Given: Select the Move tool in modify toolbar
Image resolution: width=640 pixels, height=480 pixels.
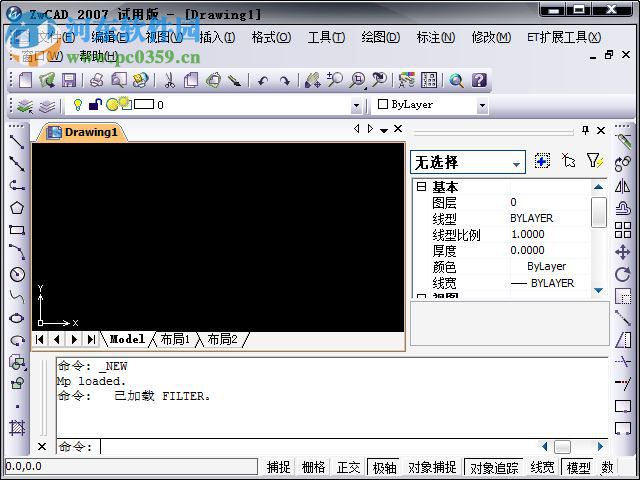Looking at the screenshot, I should pyautogui.click(x=622, y=252).
